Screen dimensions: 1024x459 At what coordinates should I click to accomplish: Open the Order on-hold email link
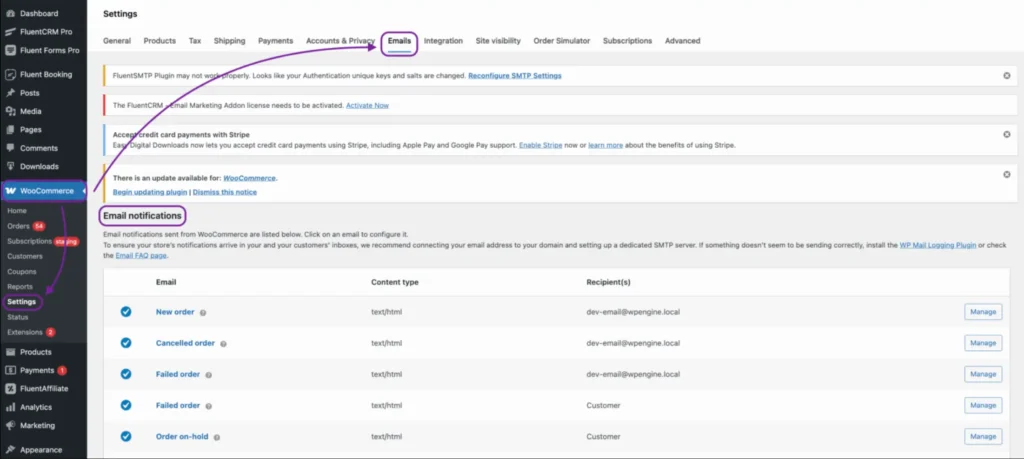(182, 437)
